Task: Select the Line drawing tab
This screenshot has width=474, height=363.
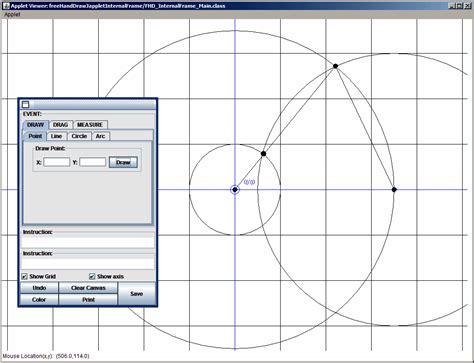Action: (56, 136)
